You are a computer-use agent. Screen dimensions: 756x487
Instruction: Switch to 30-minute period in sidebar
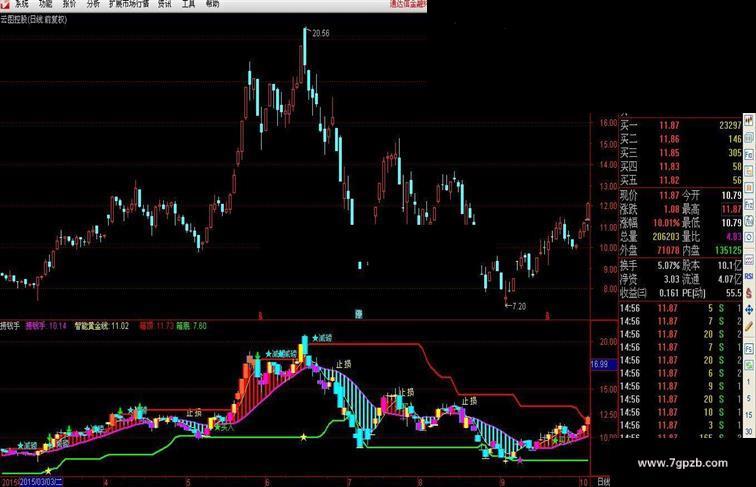tap(749, 432)
